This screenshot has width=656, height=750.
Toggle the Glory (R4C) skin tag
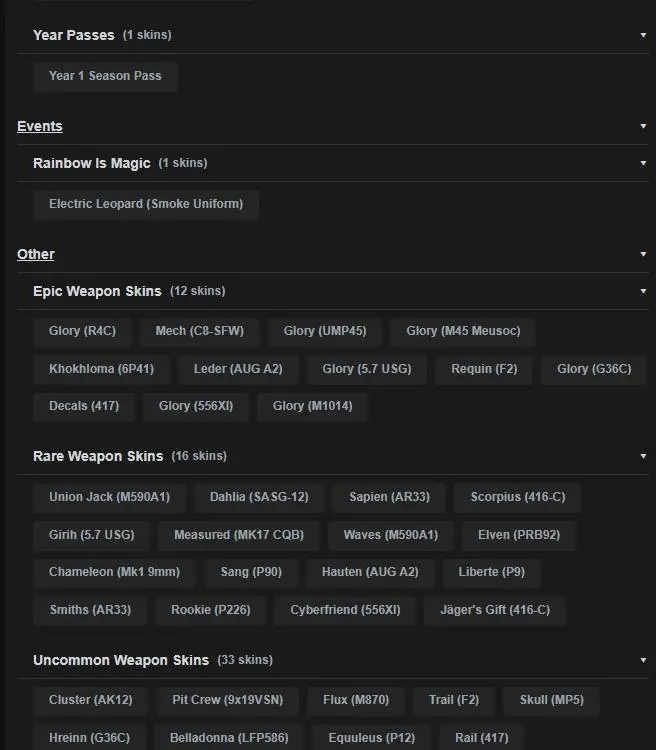click(x=82, y=331)
